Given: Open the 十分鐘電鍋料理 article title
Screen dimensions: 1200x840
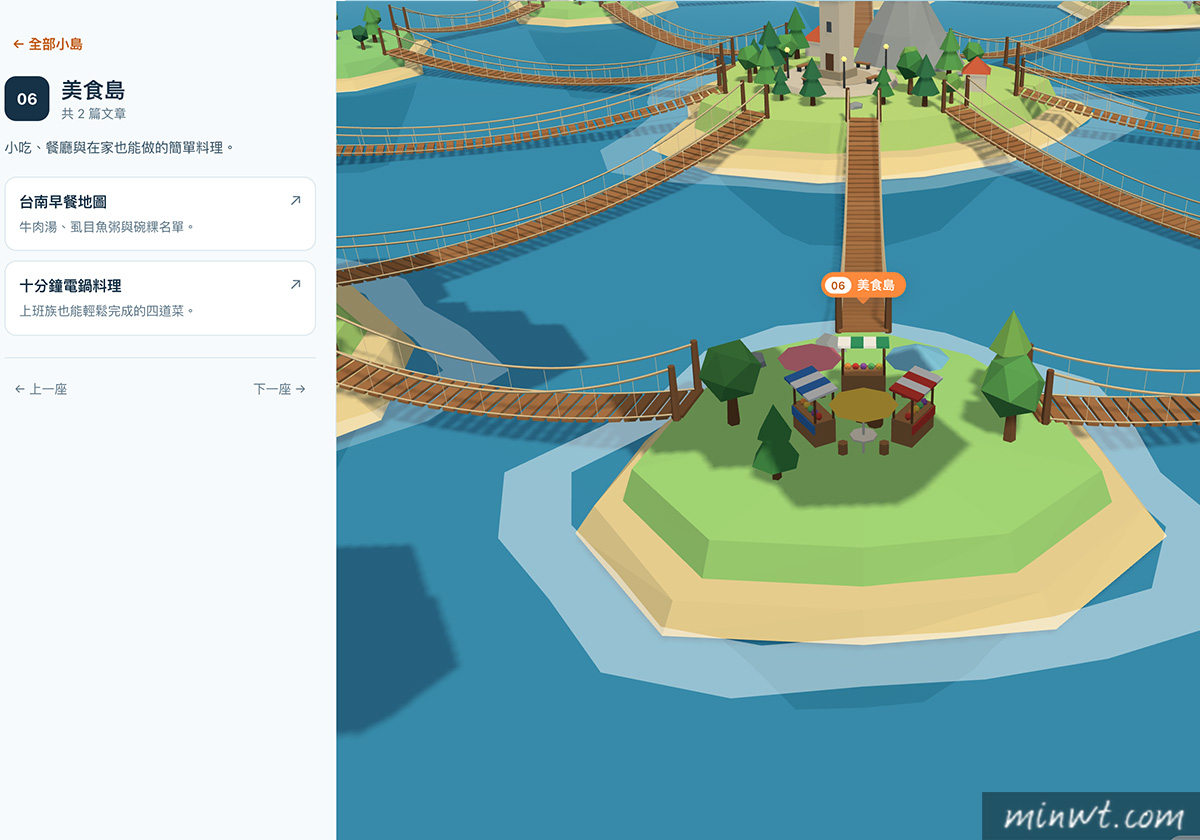Looking at the screenshot, I should (70, 286).
